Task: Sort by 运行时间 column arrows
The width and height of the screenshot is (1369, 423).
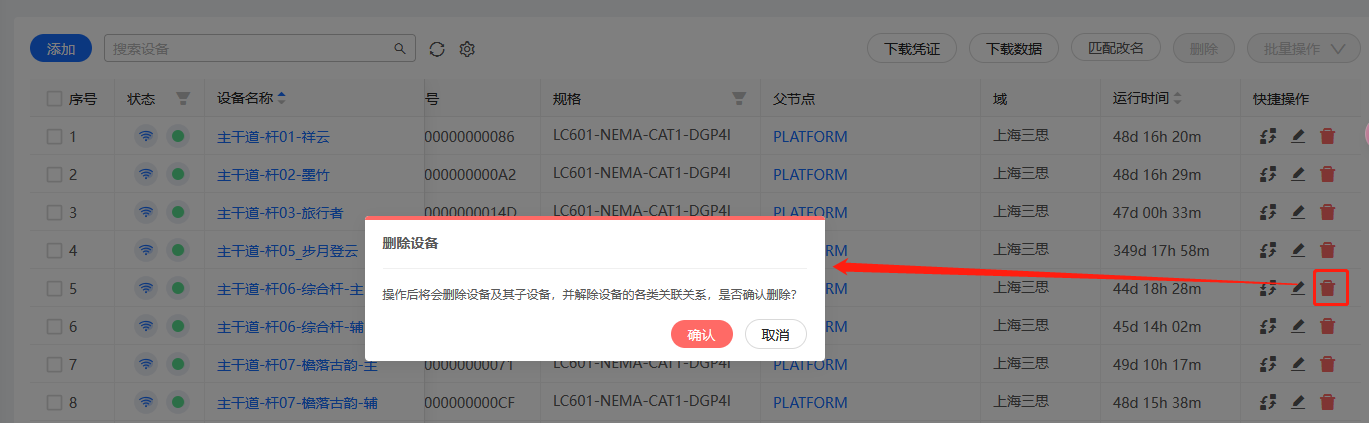Action: pyautogui.click(x=1177, y=98)
